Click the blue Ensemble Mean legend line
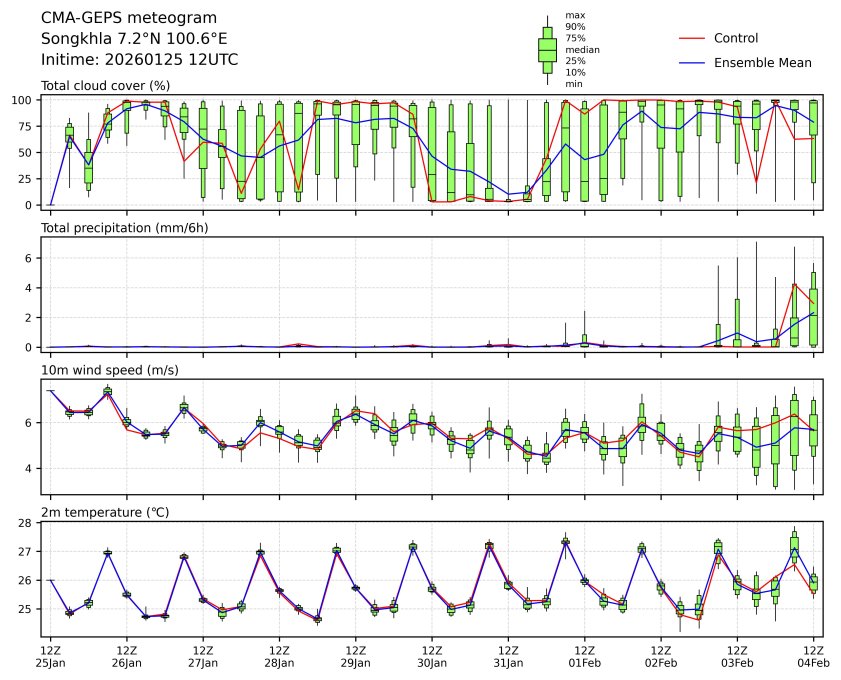 pyautogui.click(x=692, y=62)
